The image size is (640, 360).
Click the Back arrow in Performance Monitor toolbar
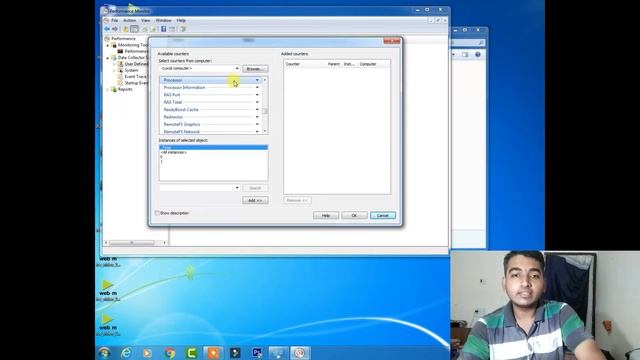(x=107, y=29)
